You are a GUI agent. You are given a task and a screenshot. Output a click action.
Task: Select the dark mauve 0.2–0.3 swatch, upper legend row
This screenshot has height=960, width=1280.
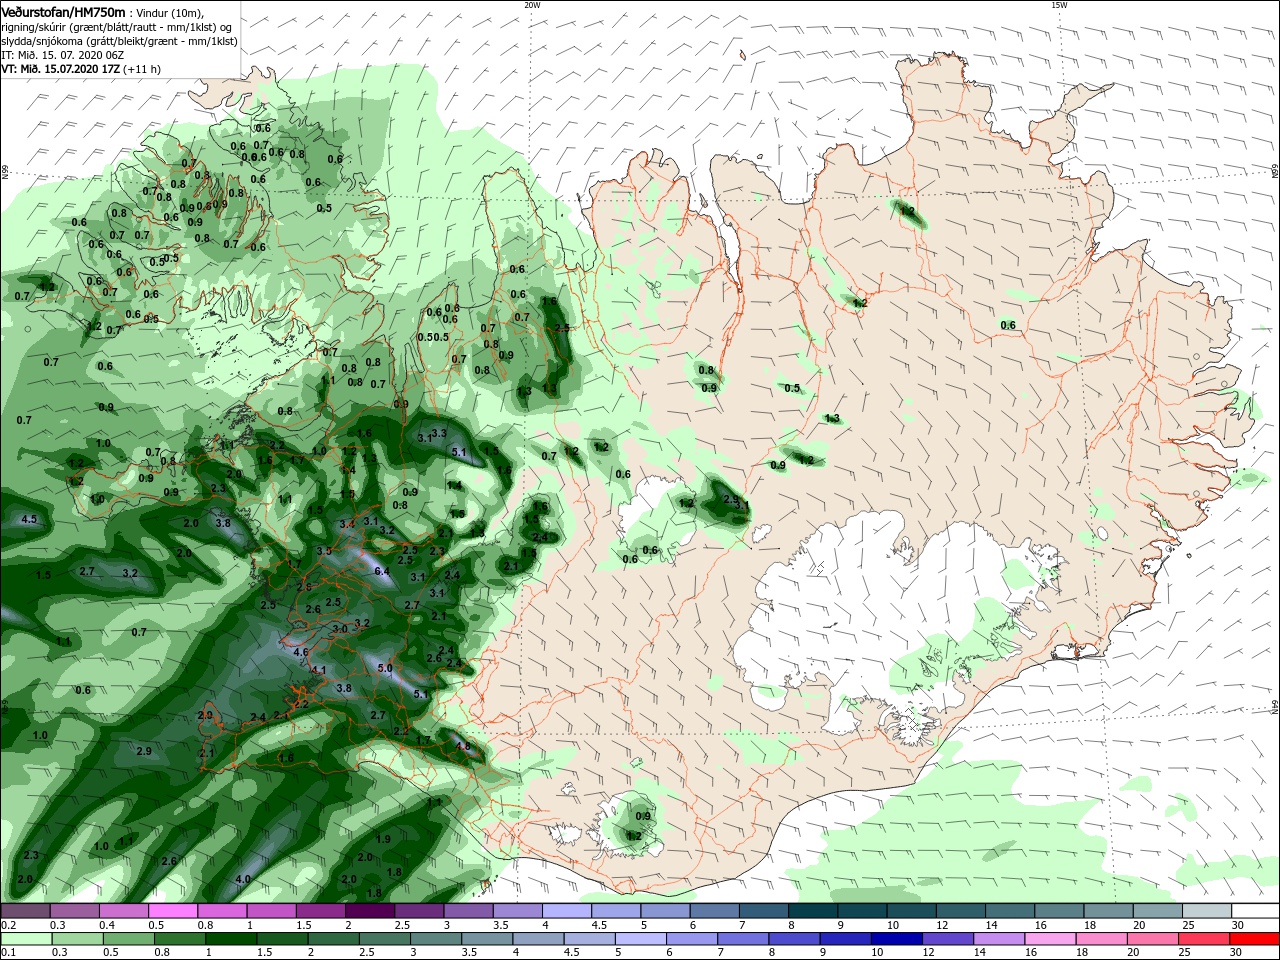click(x=25, y=911)
